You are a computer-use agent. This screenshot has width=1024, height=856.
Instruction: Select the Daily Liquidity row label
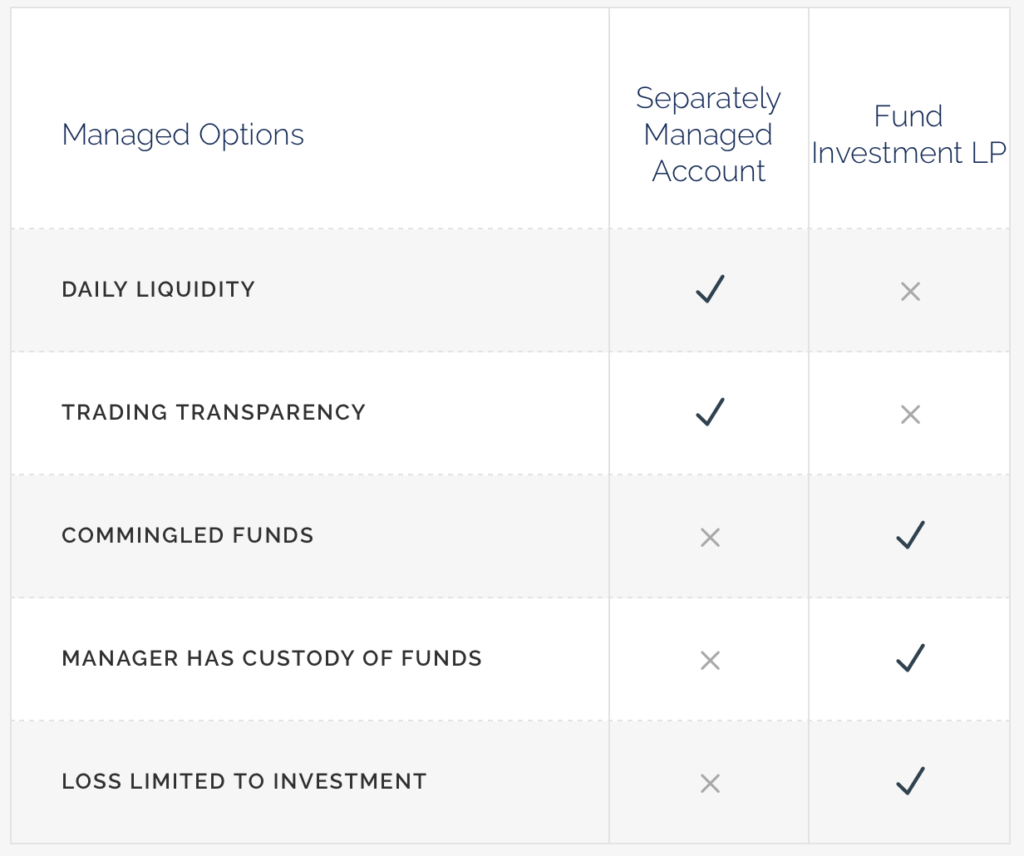click(x=158, y=289)
